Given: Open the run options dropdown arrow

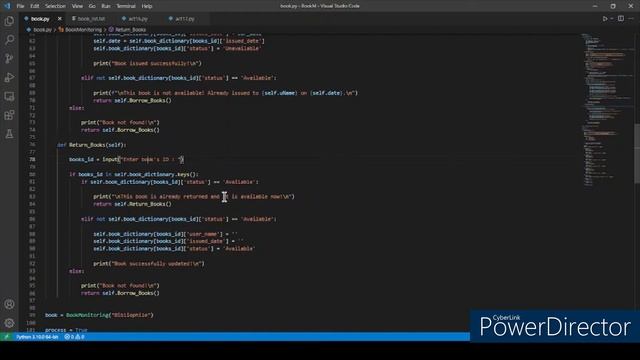Looking at the screenshot, I should point(612,19).
